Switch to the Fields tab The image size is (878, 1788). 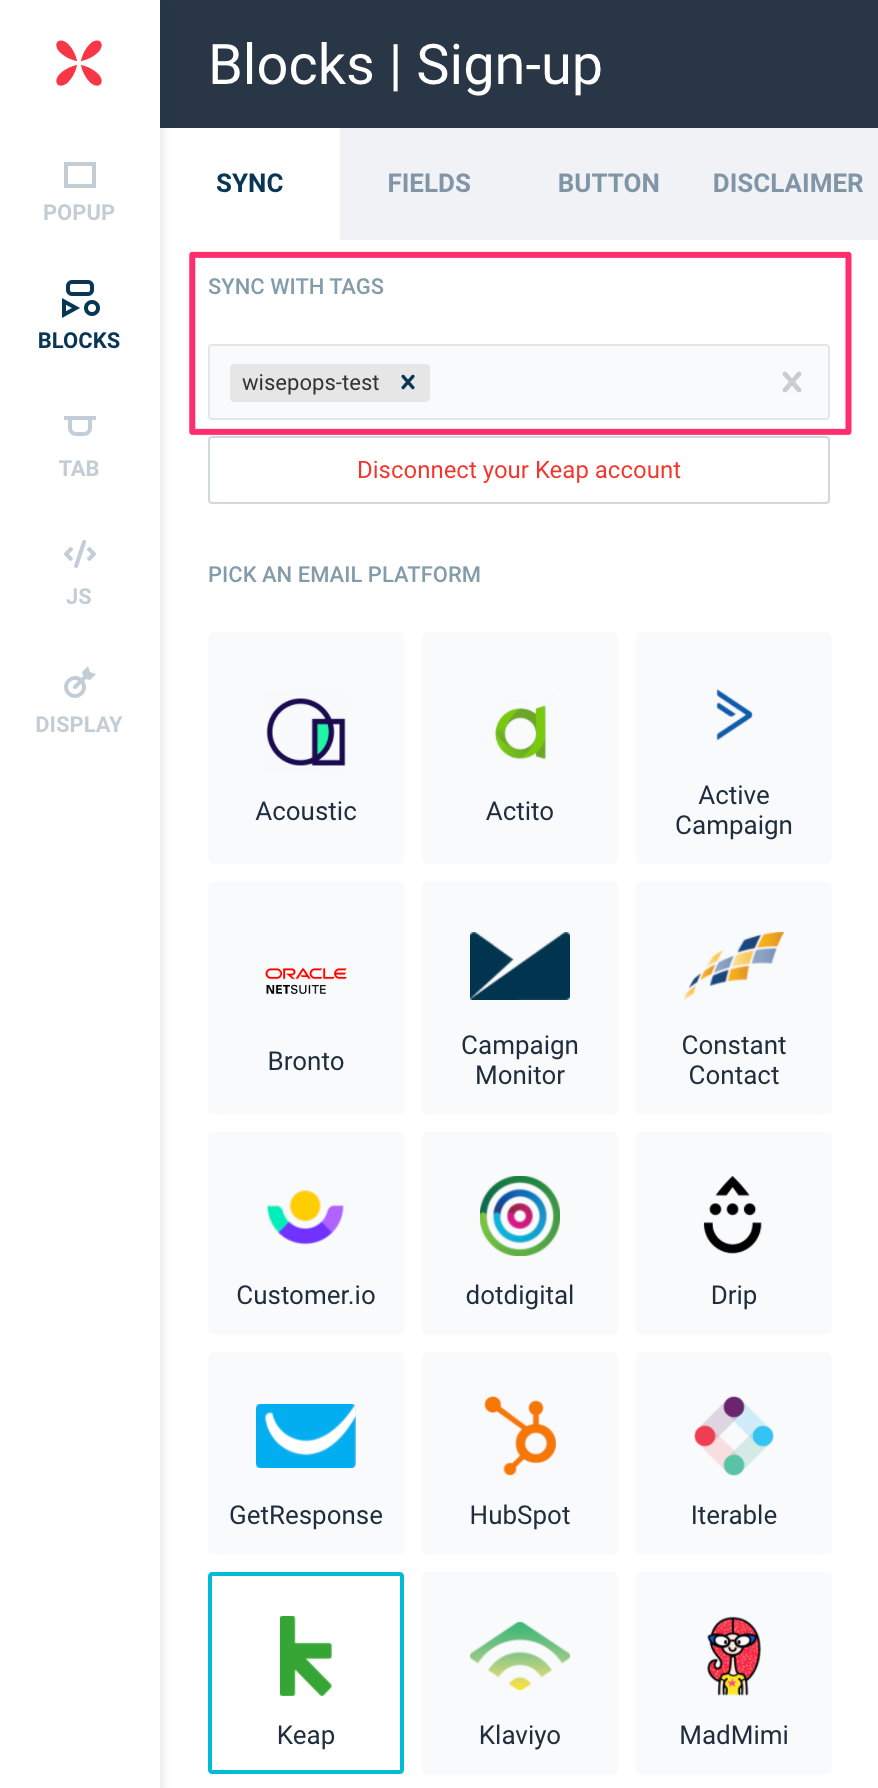point(429,183)
